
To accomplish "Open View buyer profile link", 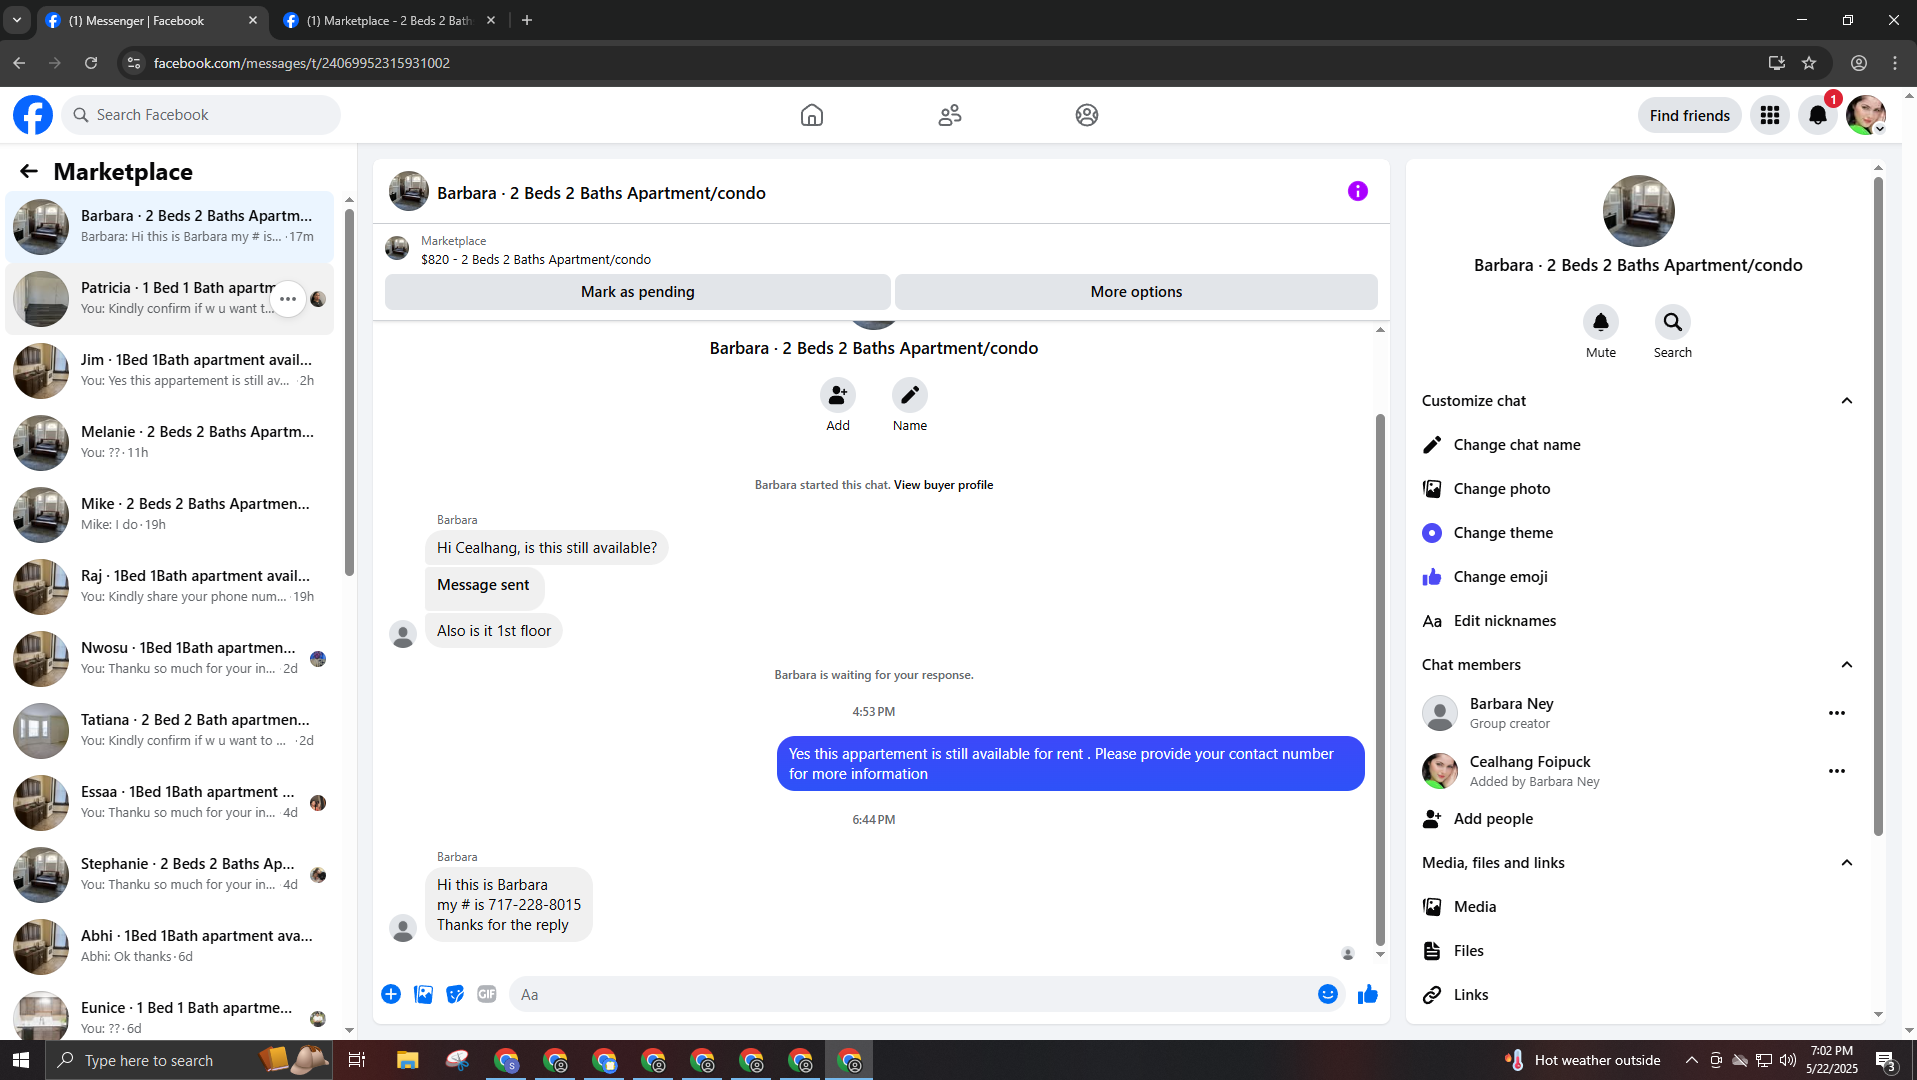I will [x=943, y=485].
